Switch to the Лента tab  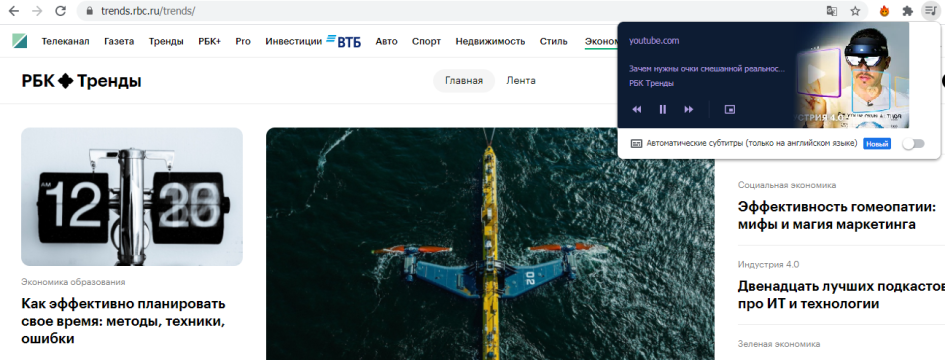(x=521, y=81)
